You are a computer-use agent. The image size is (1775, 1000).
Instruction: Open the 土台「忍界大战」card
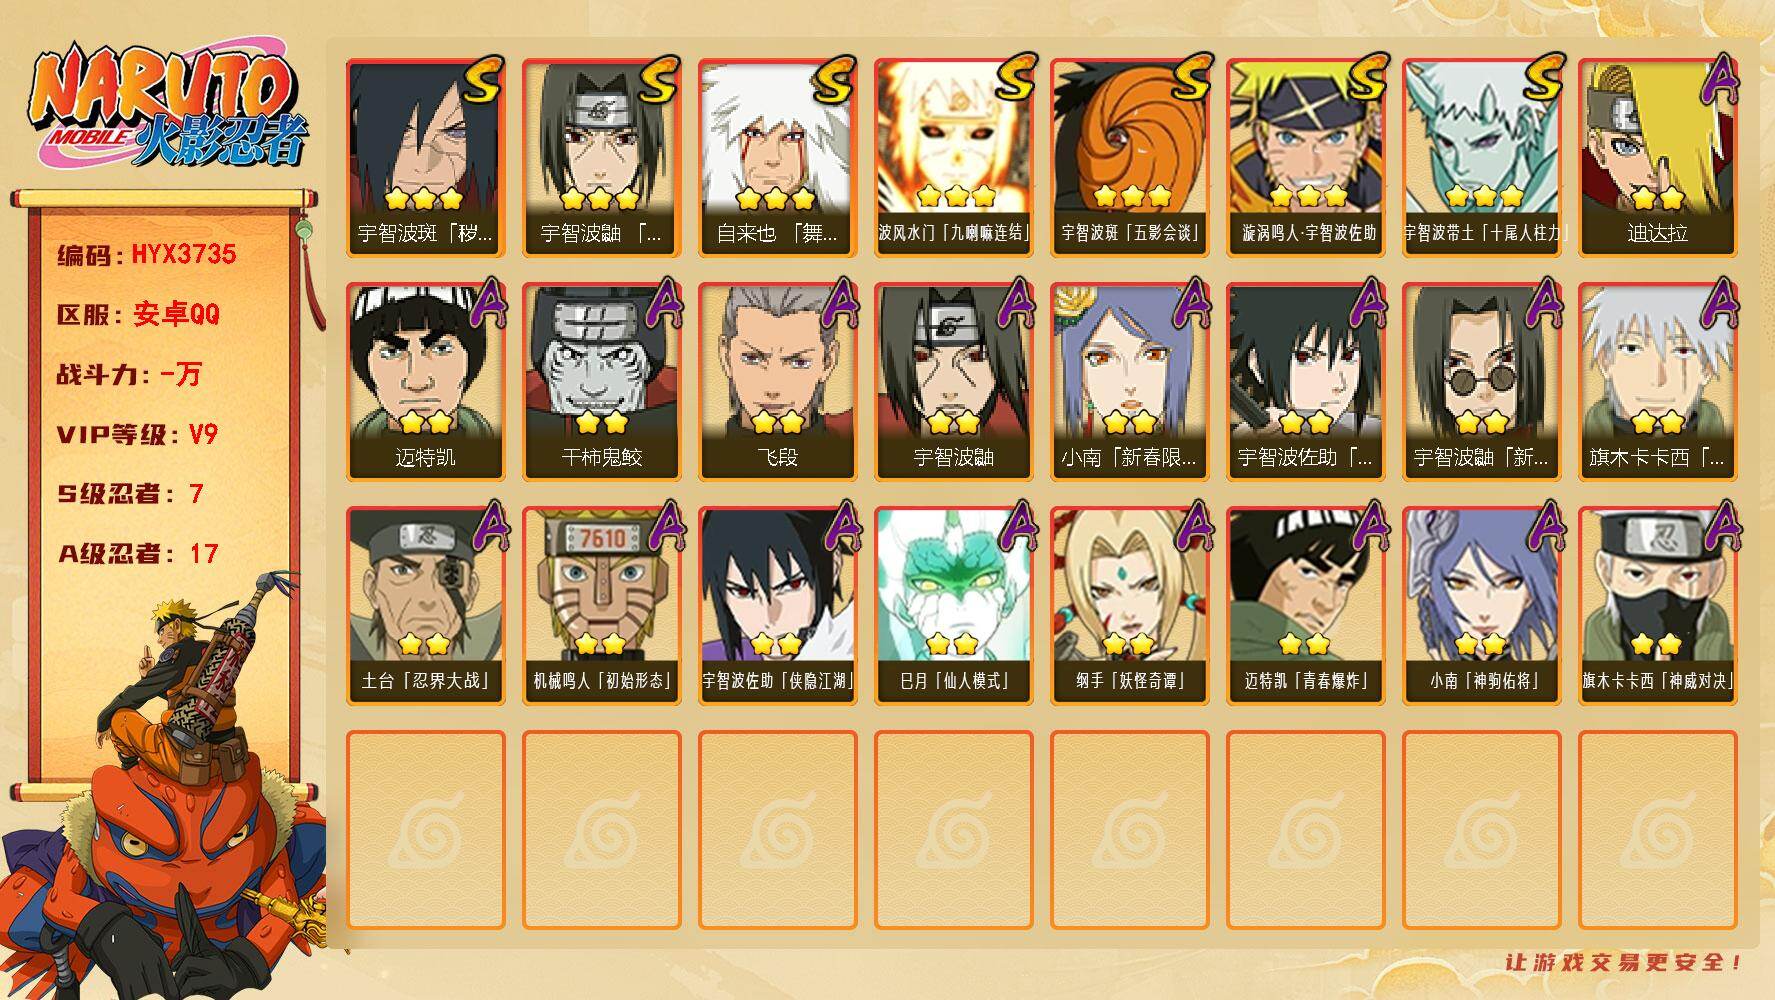(426, 605)
